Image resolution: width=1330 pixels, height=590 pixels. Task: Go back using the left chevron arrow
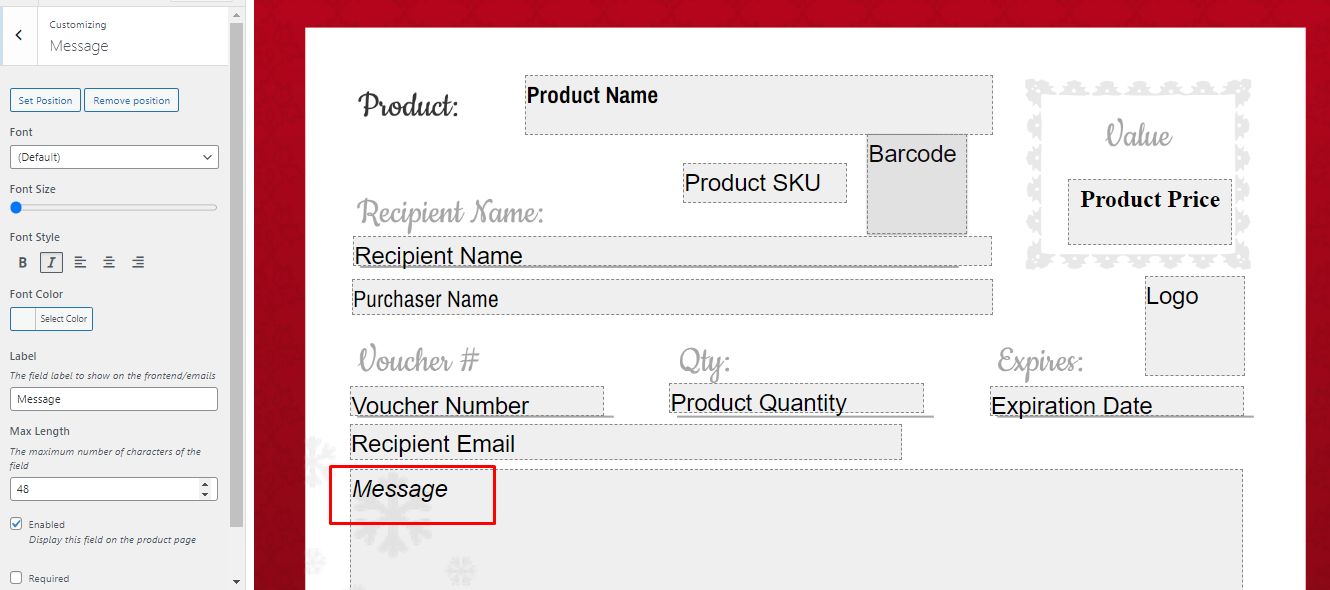coord(19,36)
